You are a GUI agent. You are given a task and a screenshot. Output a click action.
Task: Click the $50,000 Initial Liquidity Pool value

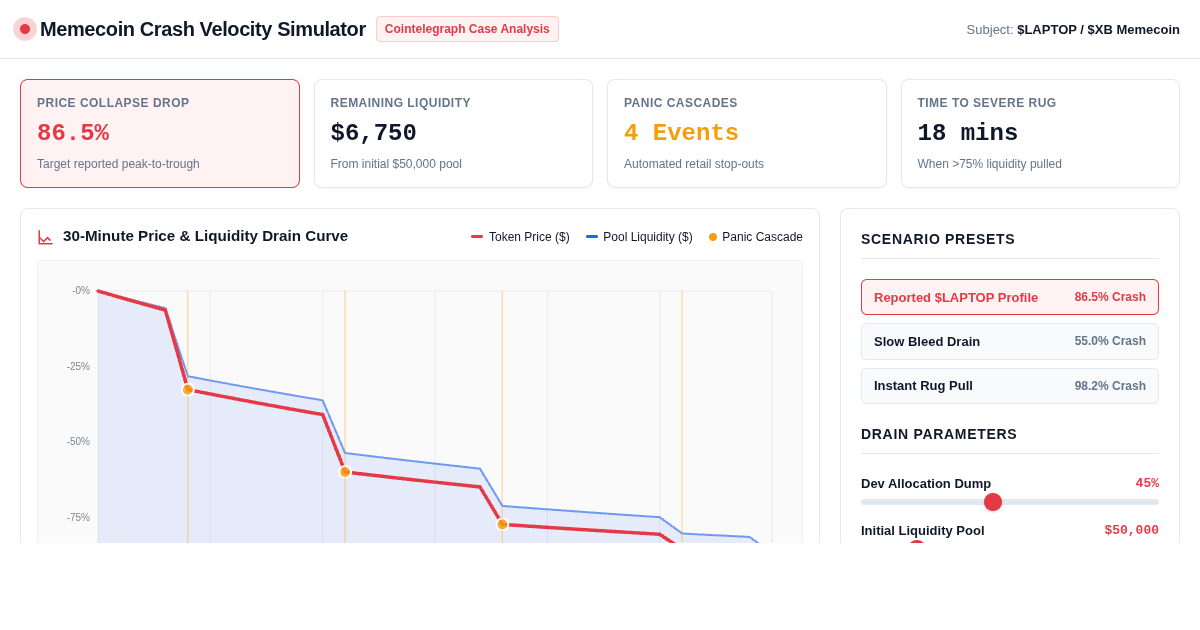click(1132, 530)
